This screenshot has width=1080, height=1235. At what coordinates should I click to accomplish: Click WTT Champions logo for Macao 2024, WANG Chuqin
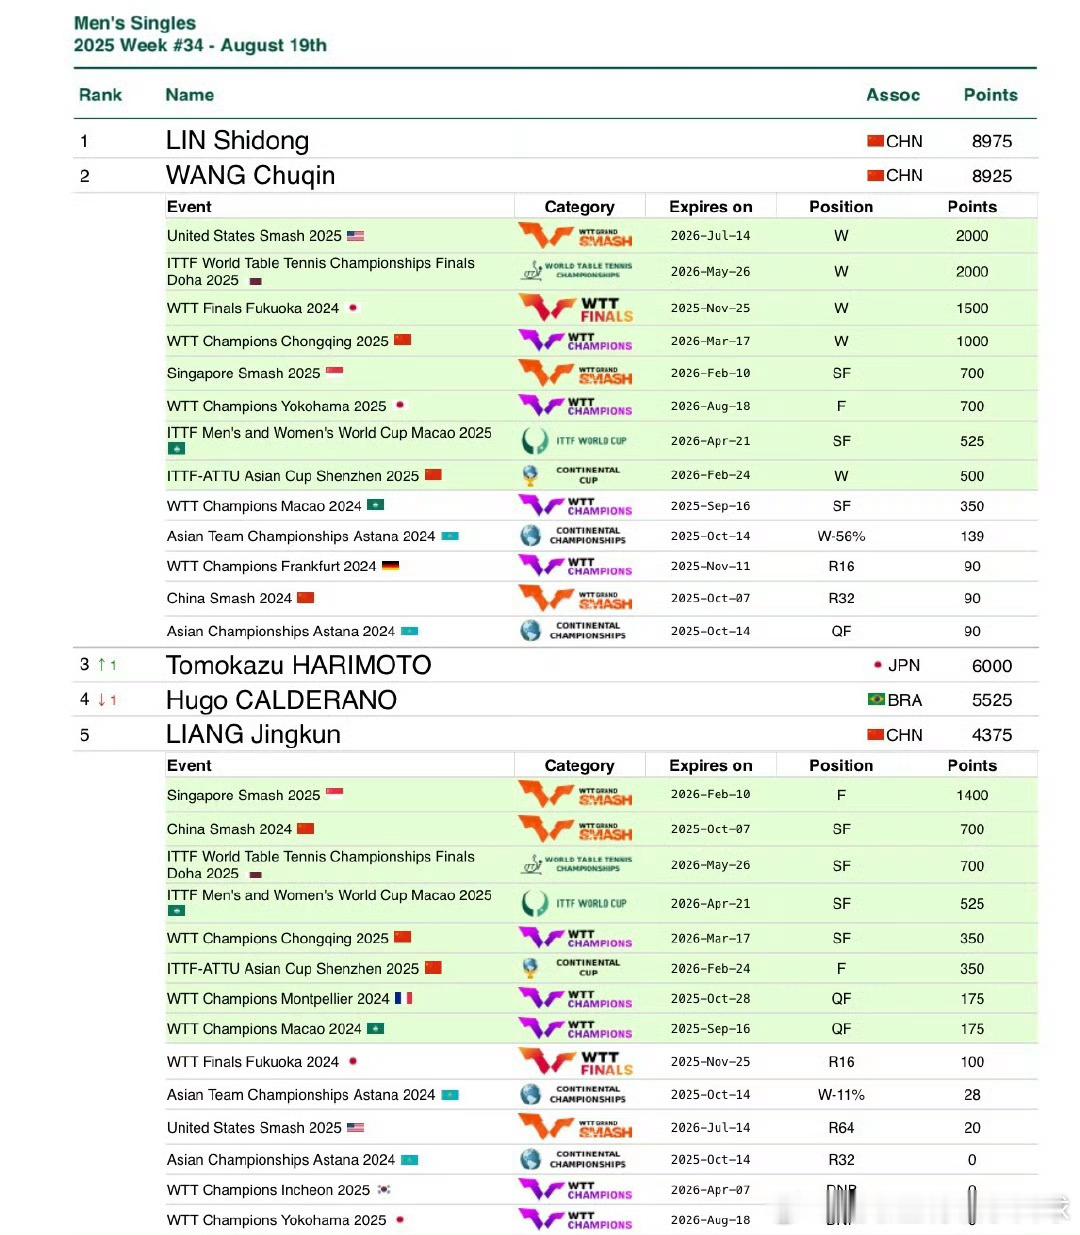click(x=575, y=506)
